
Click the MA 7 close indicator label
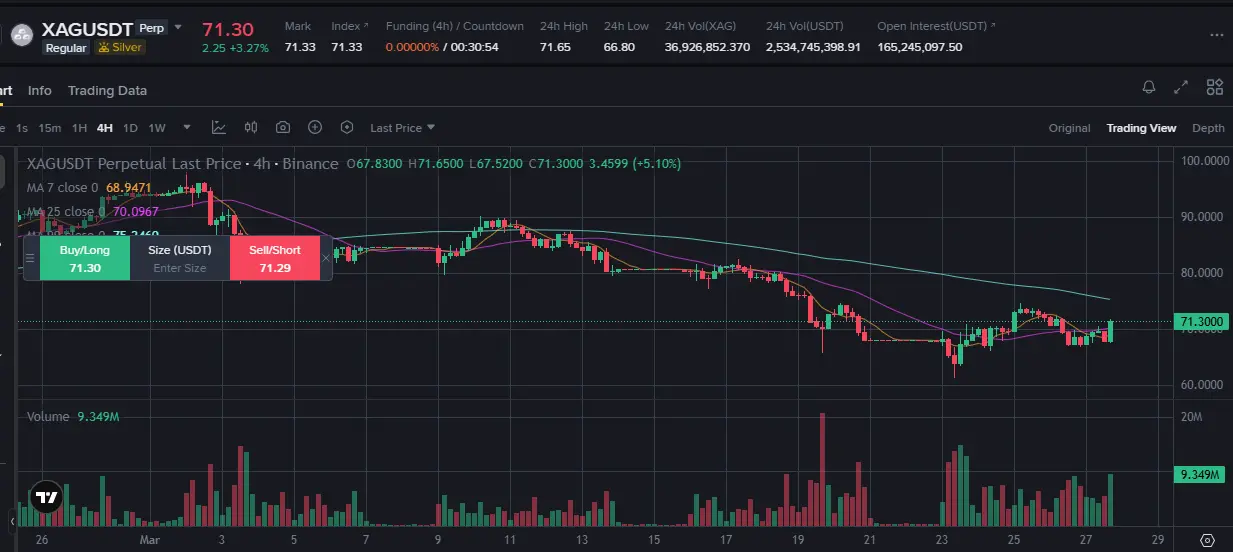point(62,187)
